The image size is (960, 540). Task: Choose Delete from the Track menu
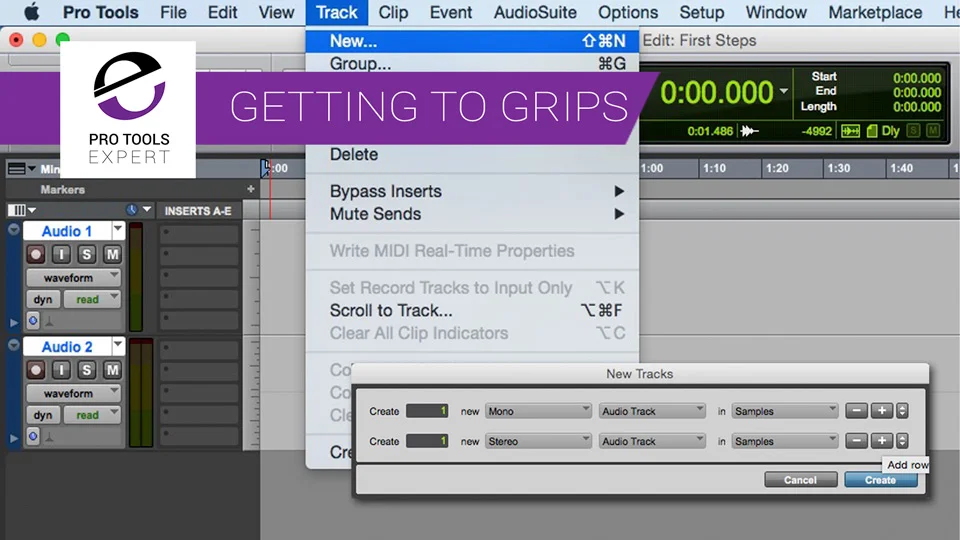pyautogui.click(x=472, y=154)
